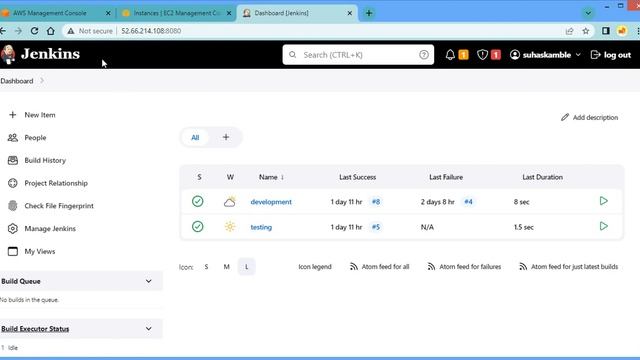This screenshot has height=360, width=640.
Task: Reload the browser page
Action: tap(34, 31)
